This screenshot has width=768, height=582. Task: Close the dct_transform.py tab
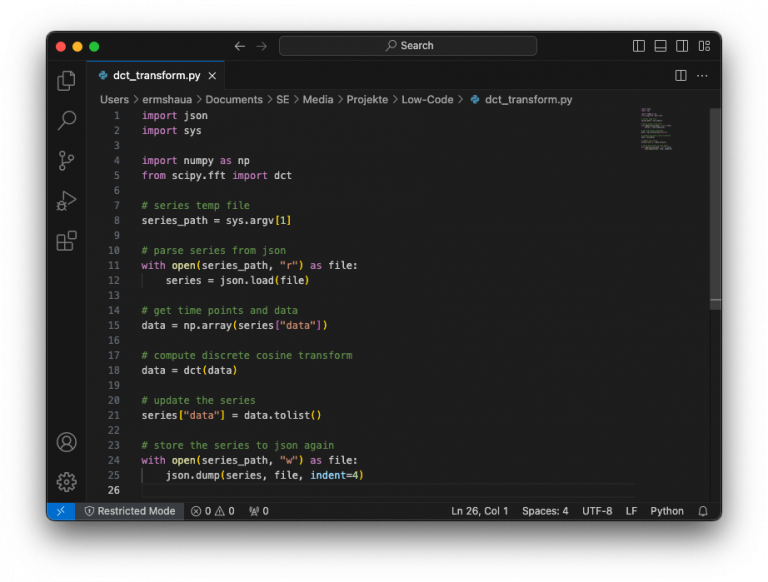tap(214, 76)
